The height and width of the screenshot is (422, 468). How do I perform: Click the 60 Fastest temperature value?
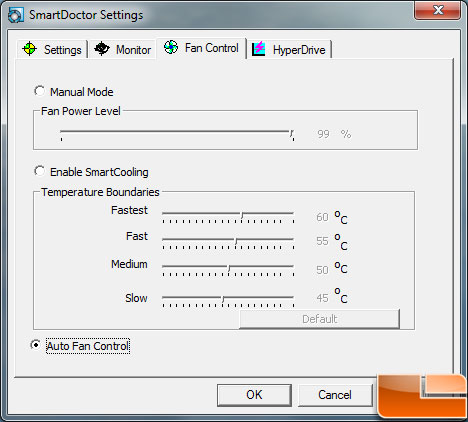point(322,217)
